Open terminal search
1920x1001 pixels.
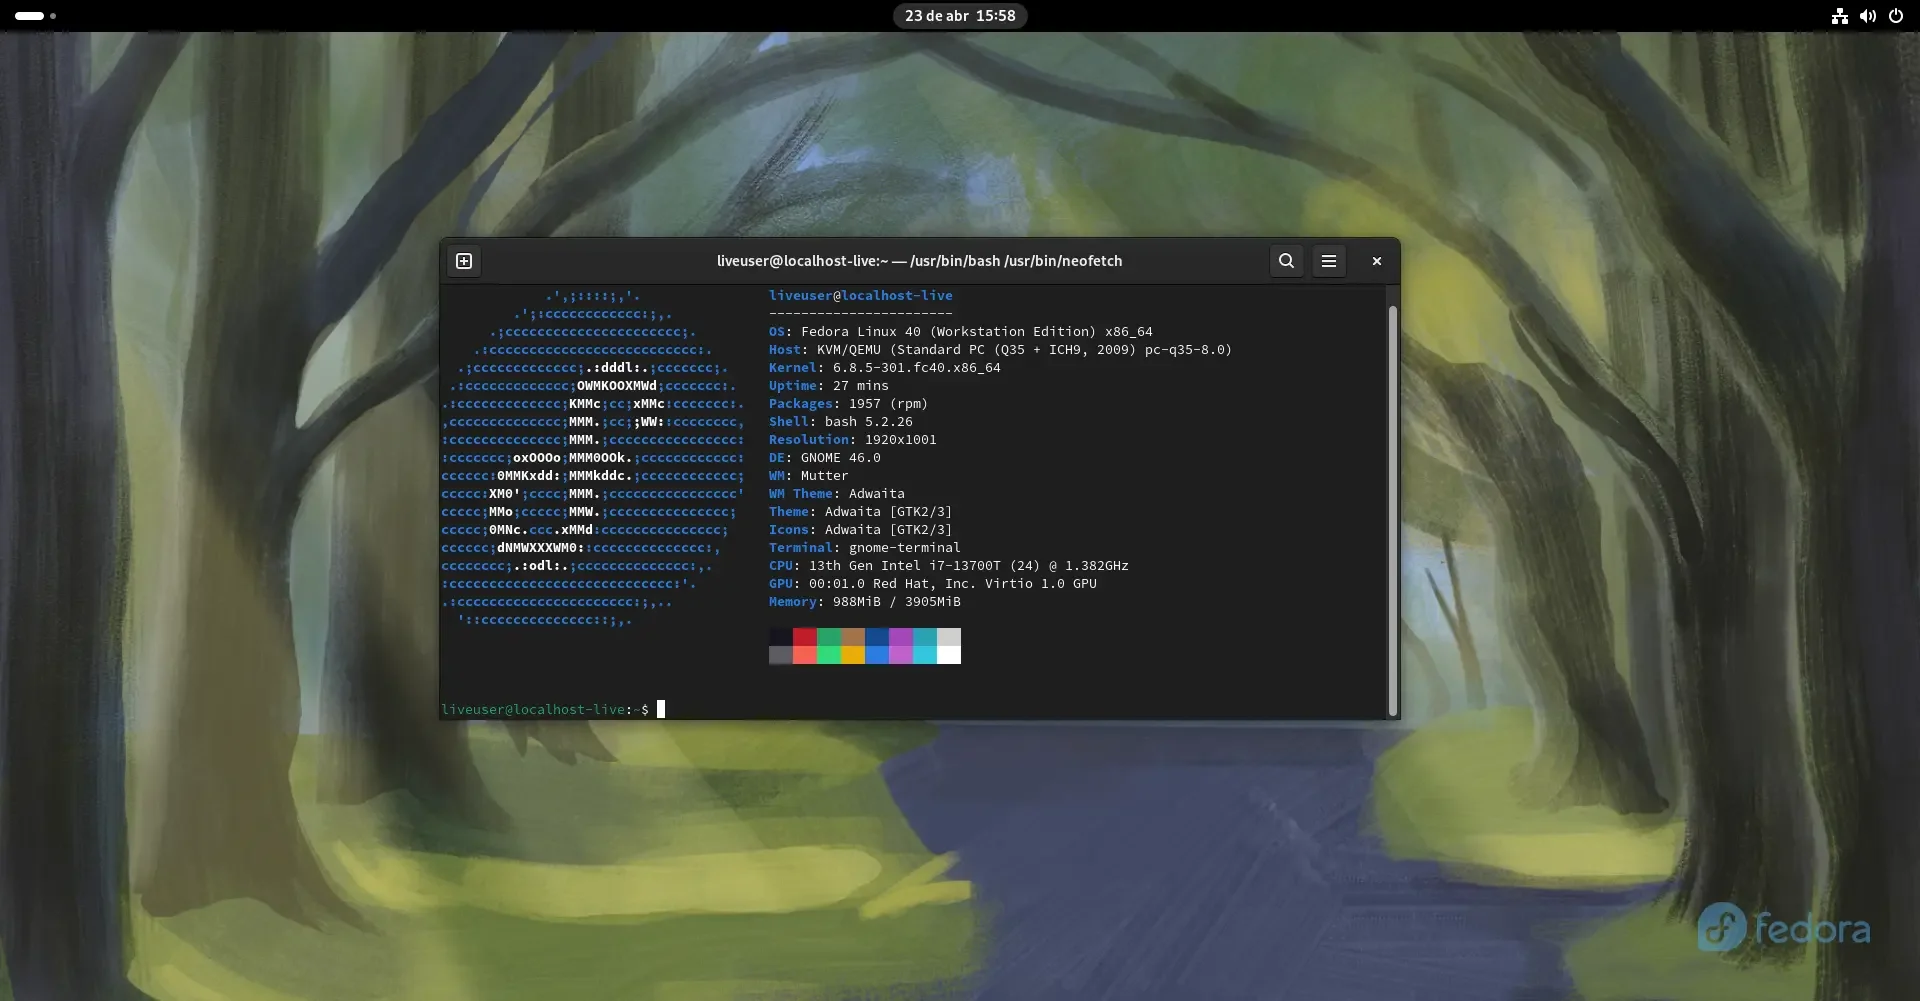pyautogui.click(x=1286, y=261)
